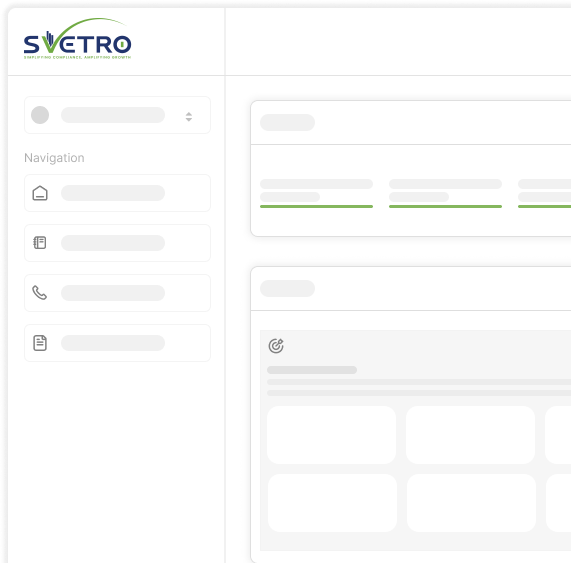Click the first green progress bar
The image size is (571, 563).
coord(316,206)
